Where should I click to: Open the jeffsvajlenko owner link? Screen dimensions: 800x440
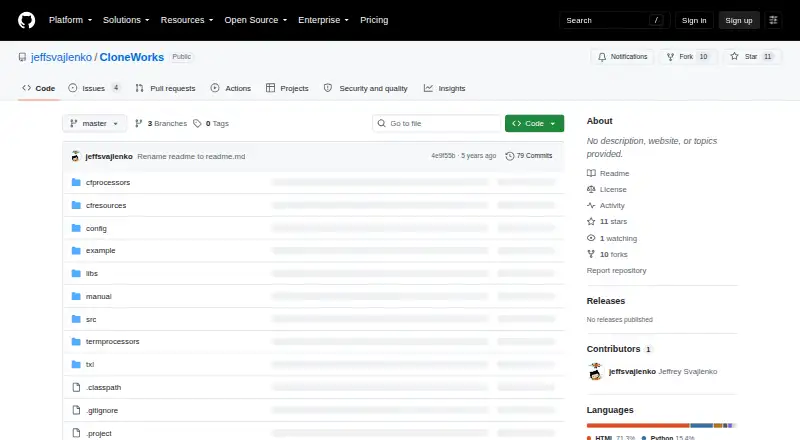click(x=61, y=57)
